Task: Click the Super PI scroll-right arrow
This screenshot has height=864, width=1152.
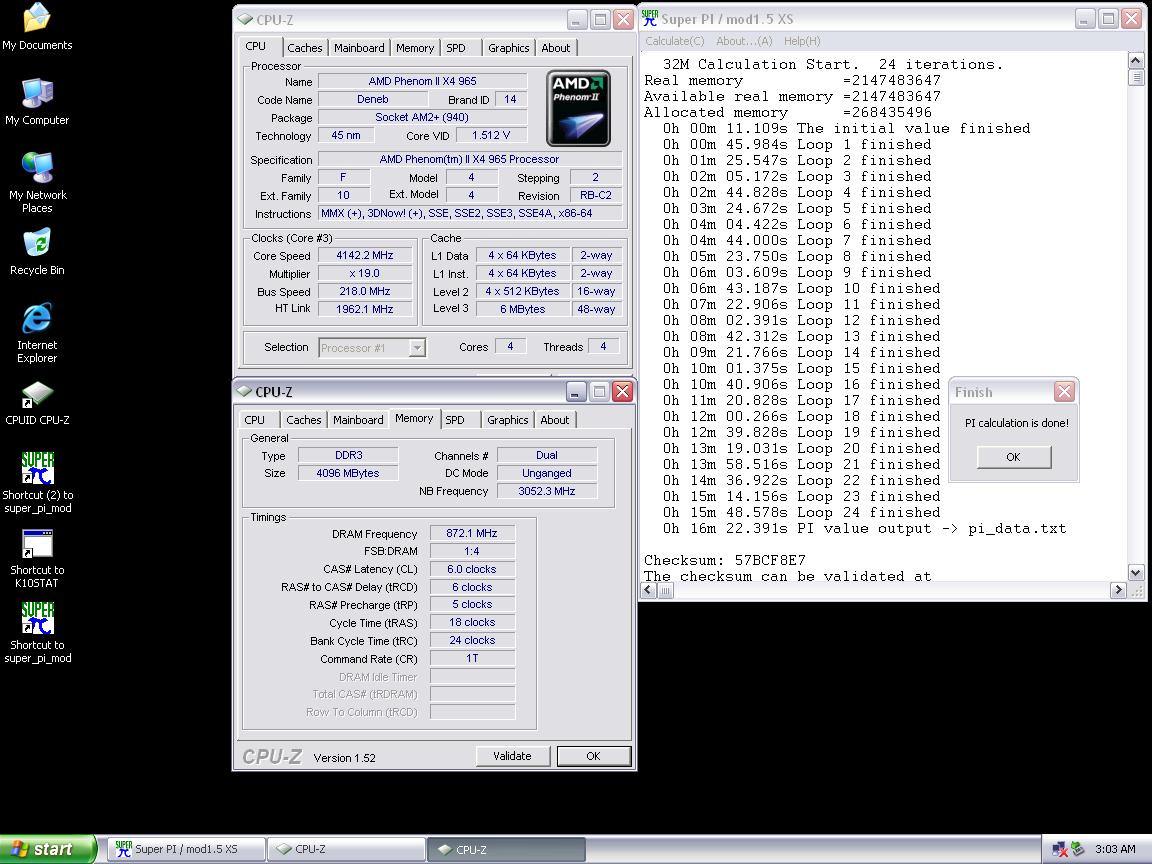Action: (x=1118, y=589)
